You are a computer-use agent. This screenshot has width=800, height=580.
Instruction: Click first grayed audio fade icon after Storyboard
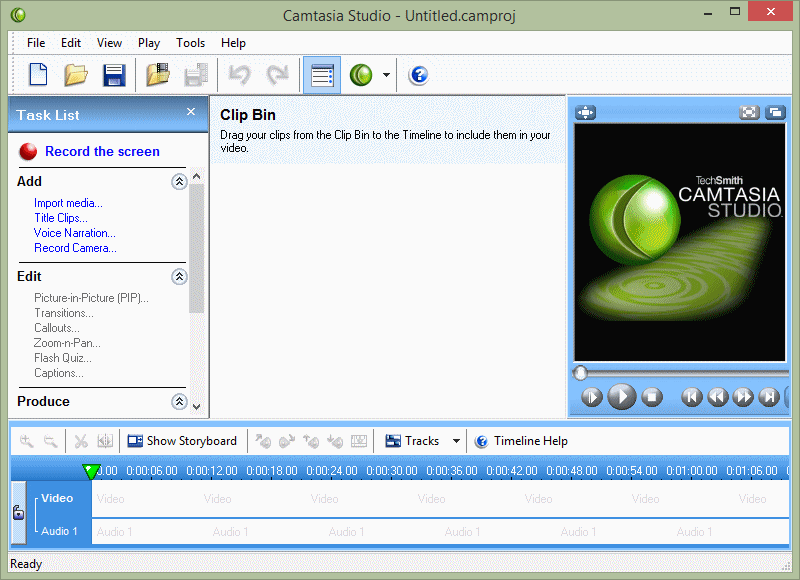point(263,441)
